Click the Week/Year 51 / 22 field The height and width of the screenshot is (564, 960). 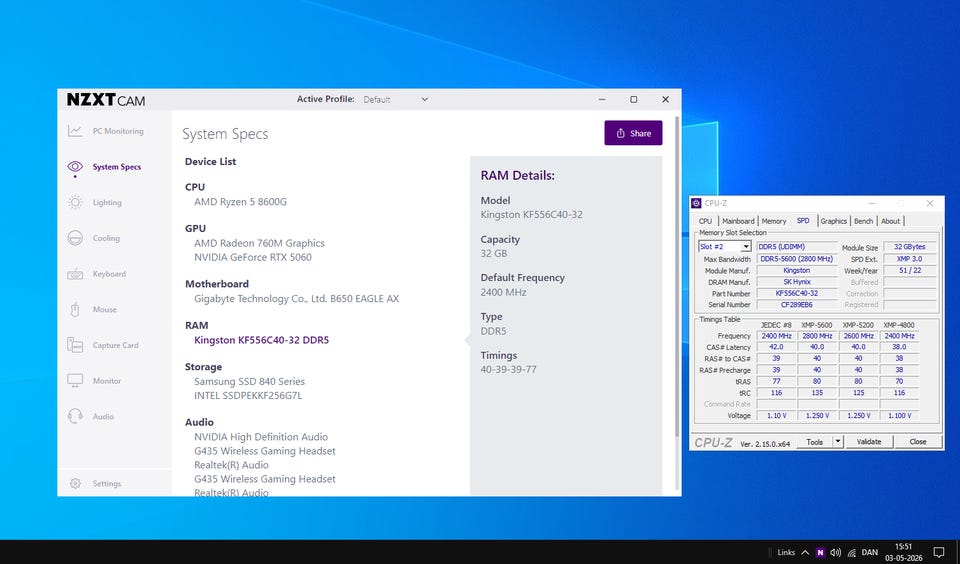click(x=909, y=270)
